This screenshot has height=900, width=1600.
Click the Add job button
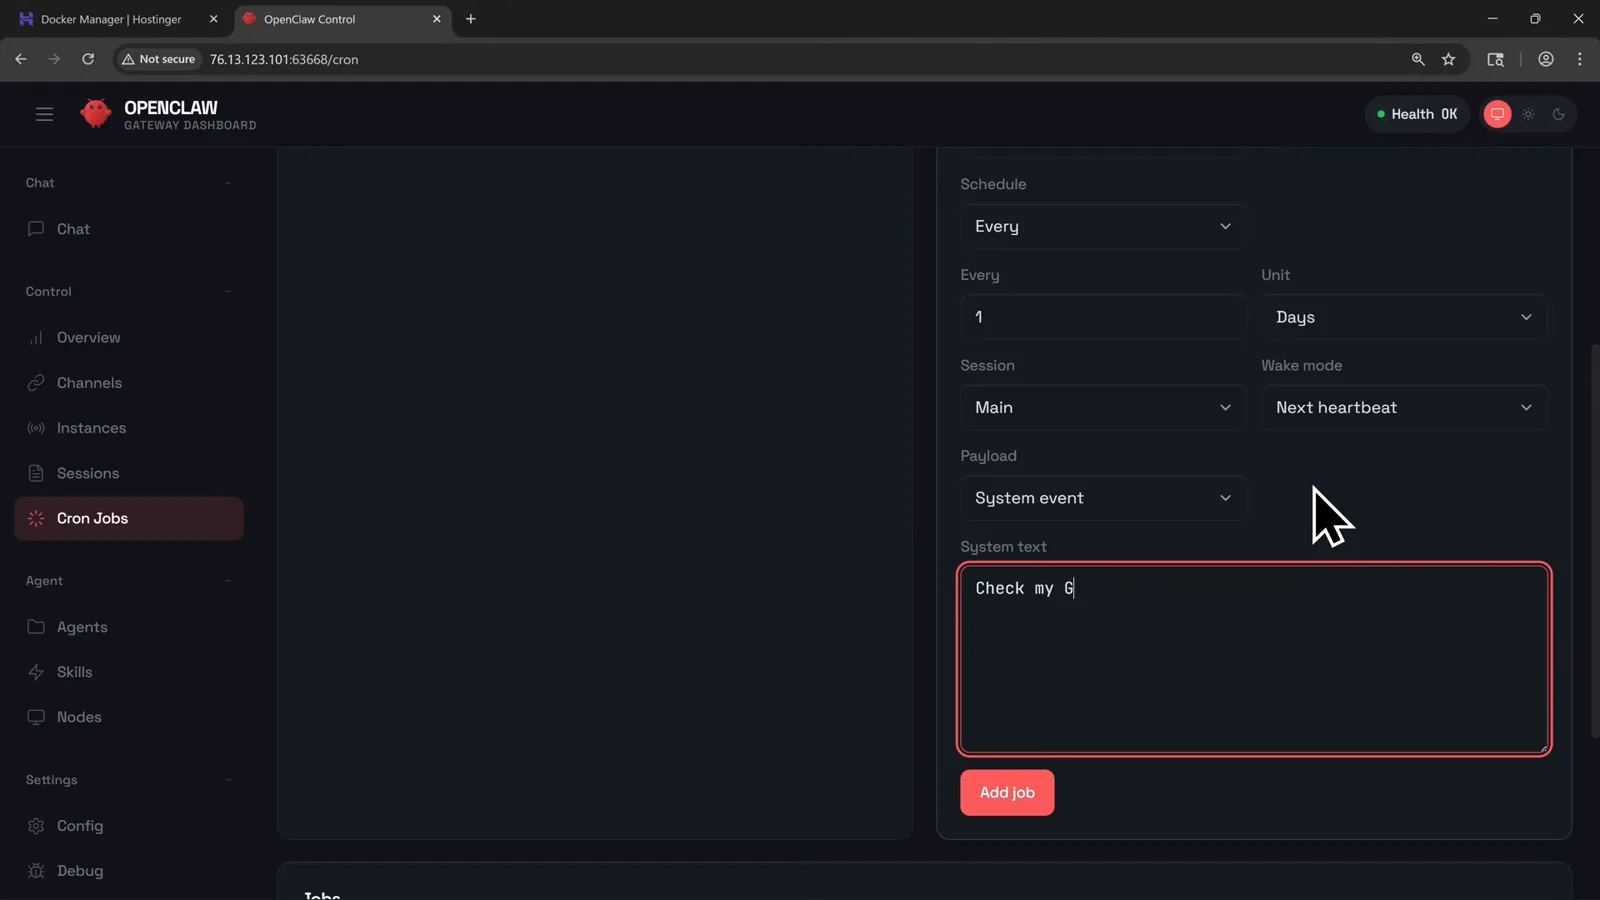1007,793
